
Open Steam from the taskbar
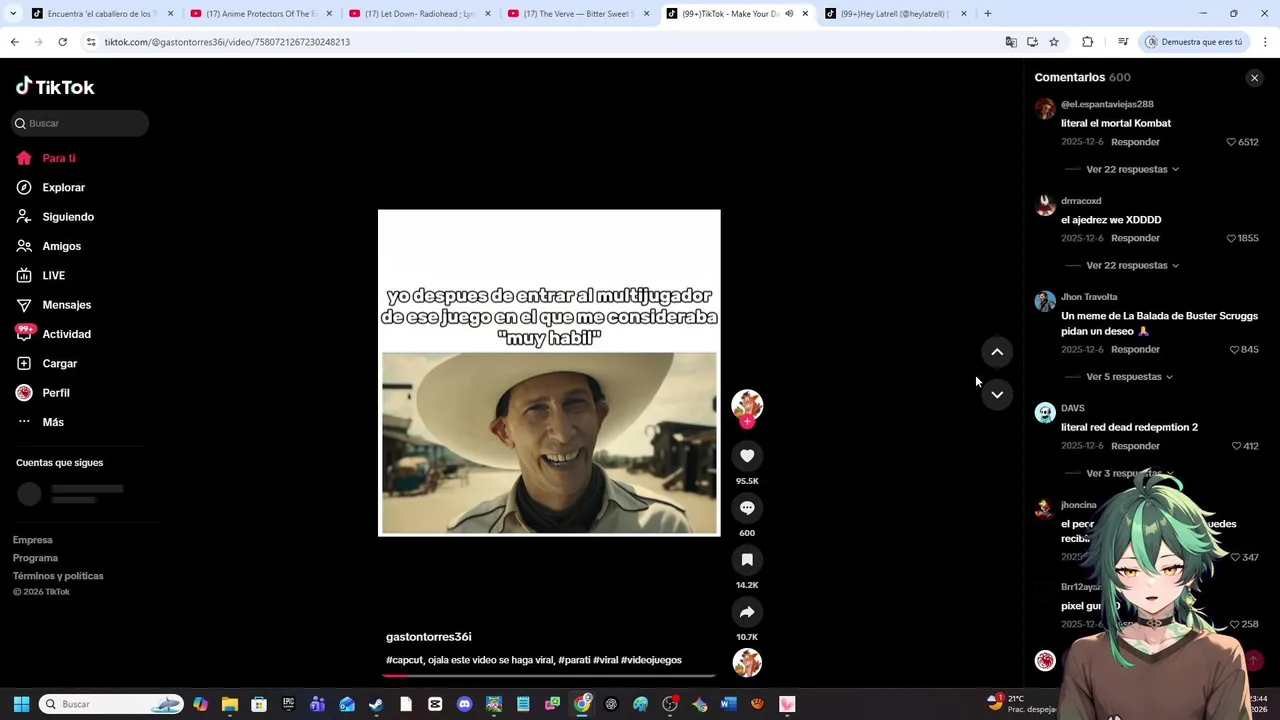pos(376,704)
